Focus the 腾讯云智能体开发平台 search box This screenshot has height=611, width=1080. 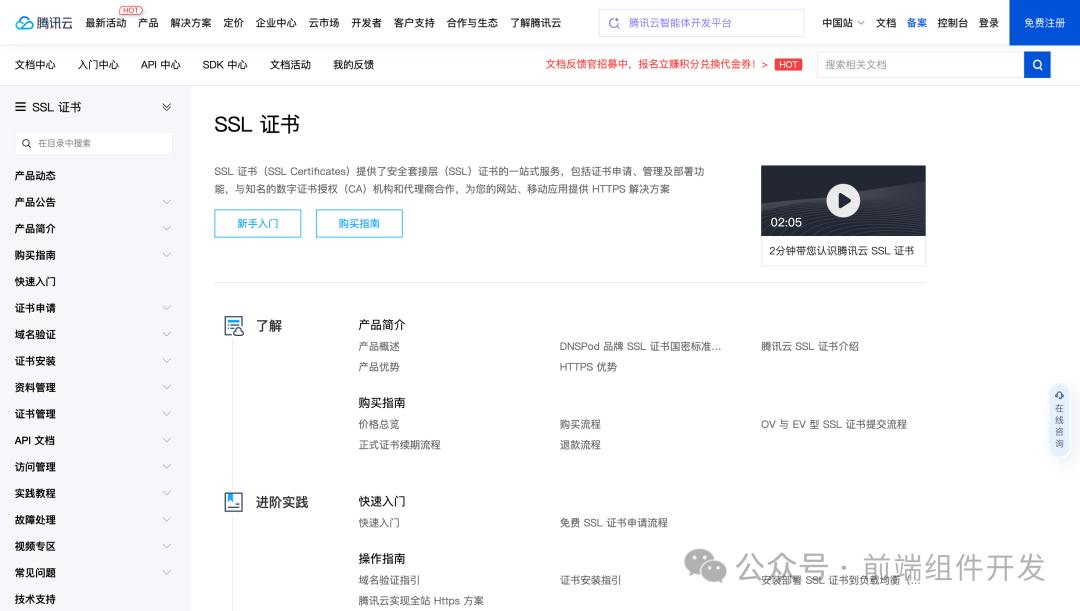(x=701, y=23)
